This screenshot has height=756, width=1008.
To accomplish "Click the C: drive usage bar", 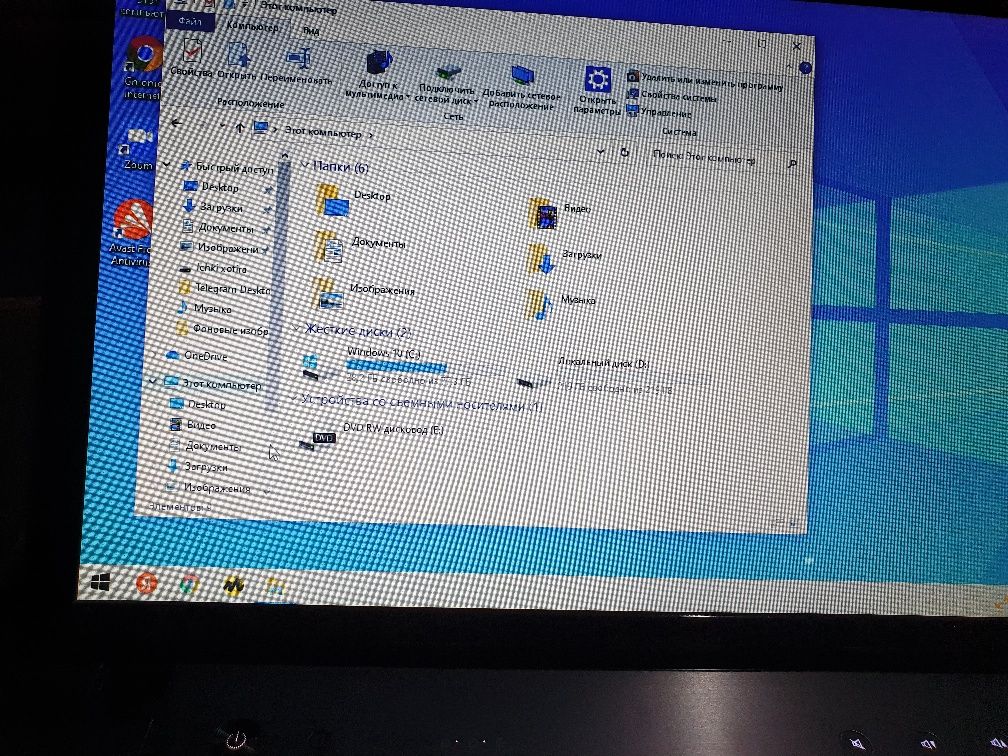I will pos(395,367).
